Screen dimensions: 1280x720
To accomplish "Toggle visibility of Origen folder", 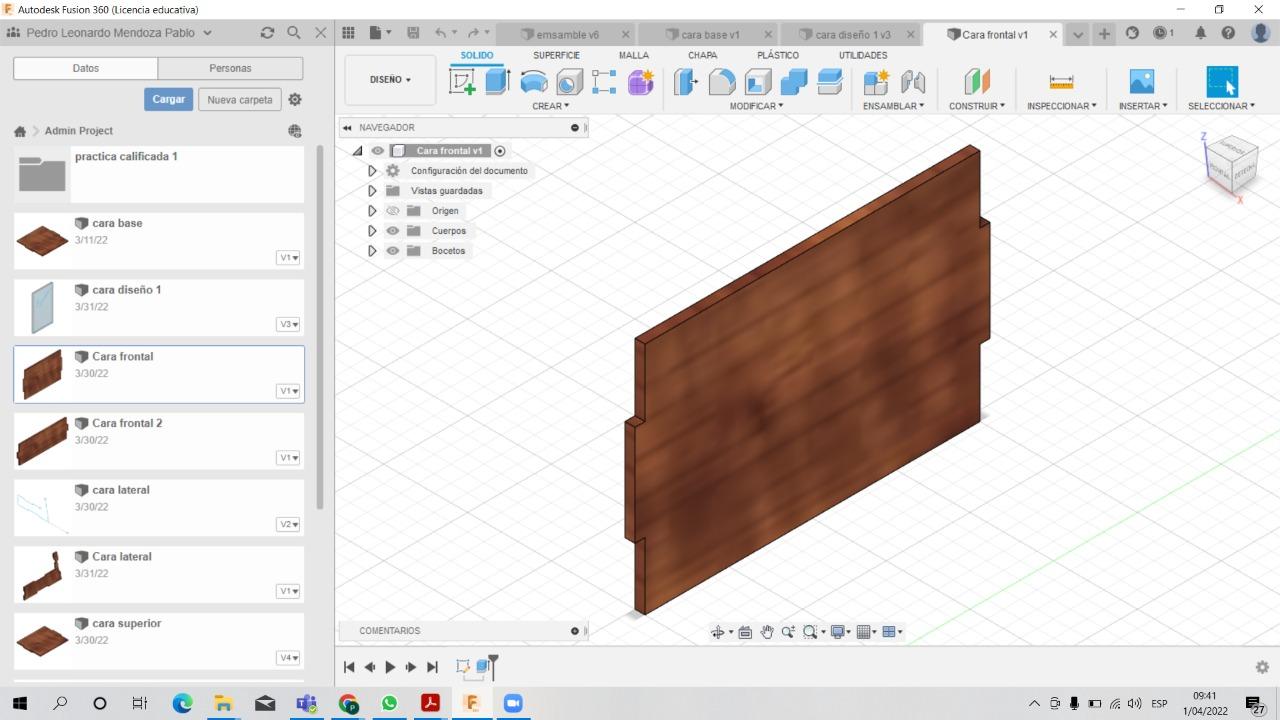I will tap(393, 211).
